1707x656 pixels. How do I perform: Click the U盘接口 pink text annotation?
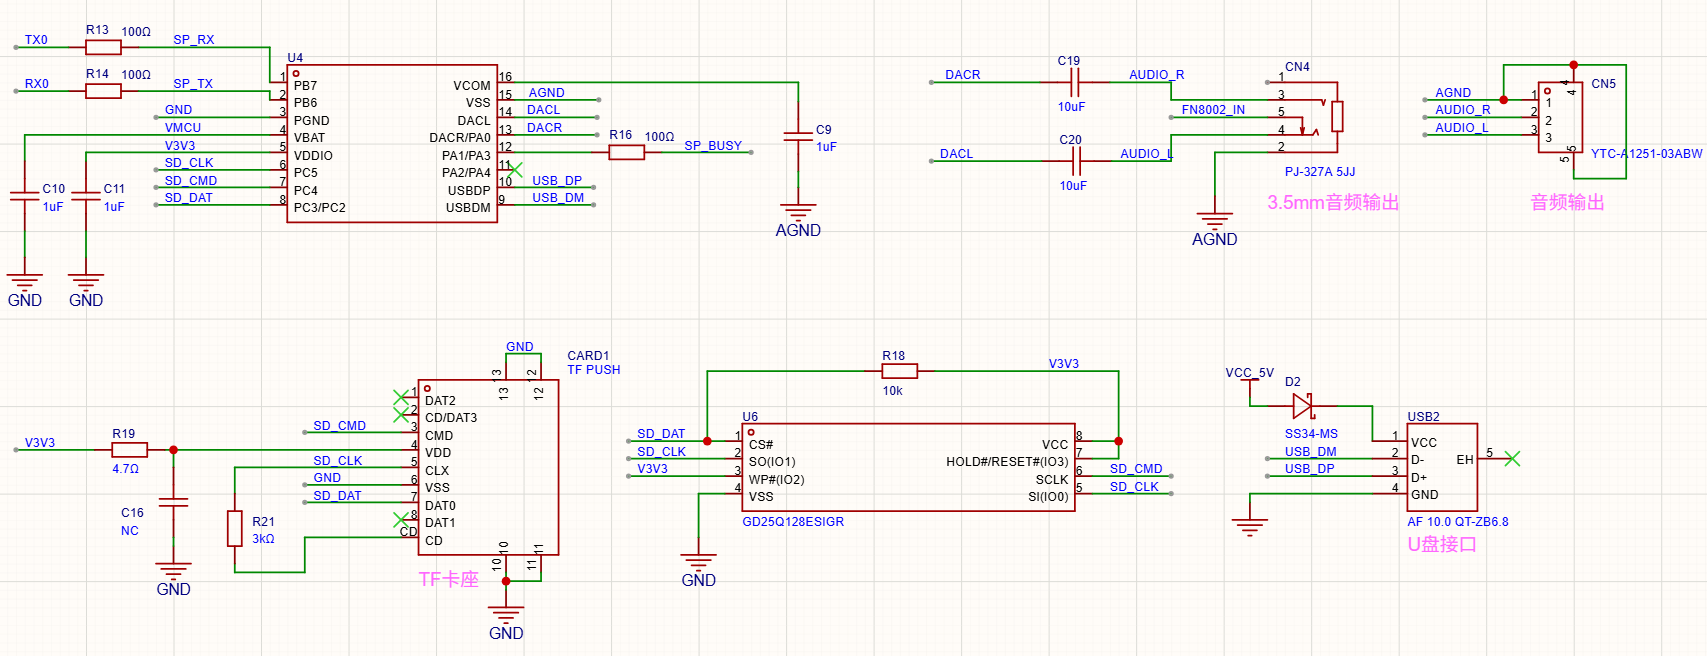[x=1442, y=545]
